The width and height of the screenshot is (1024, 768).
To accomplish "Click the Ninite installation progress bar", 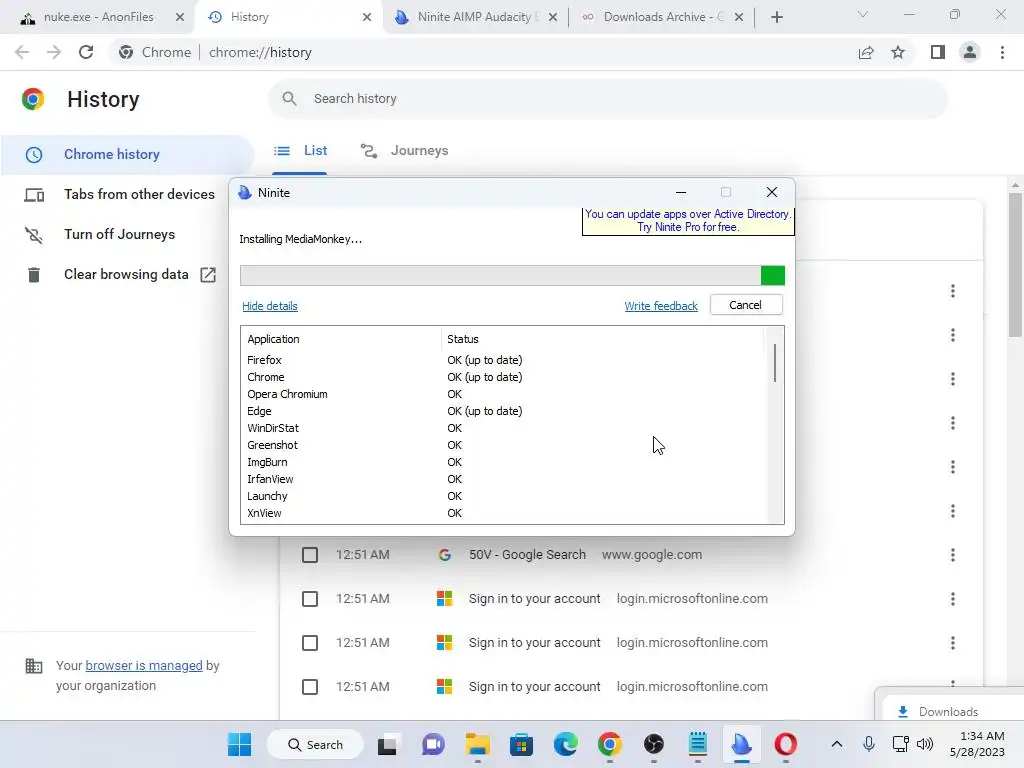I will click(512, 276).
